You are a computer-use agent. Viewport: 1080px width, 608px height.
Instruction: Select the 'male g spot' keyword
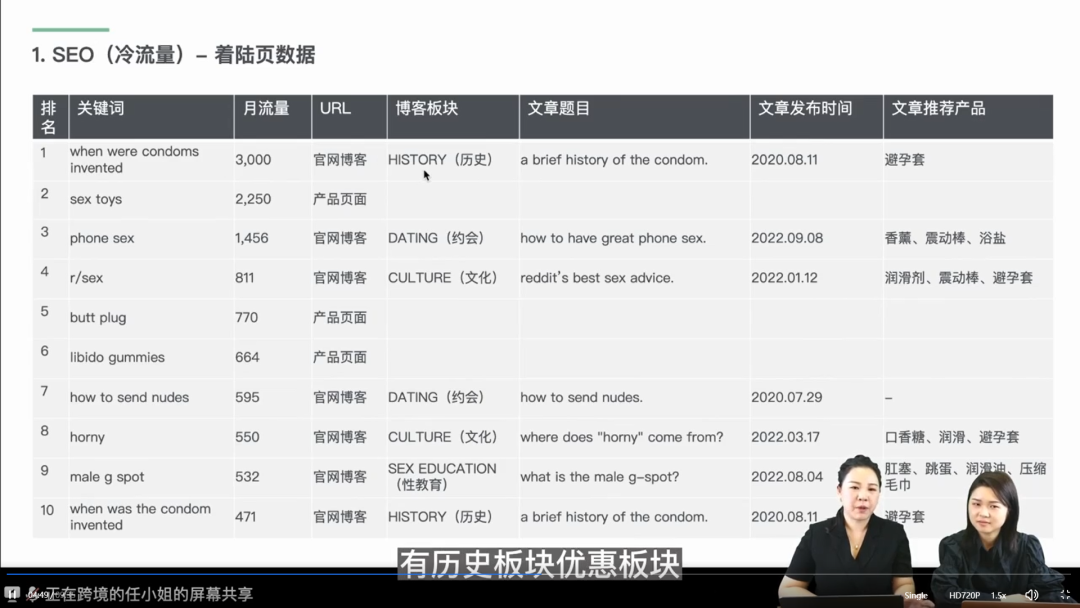coord(107,476)
